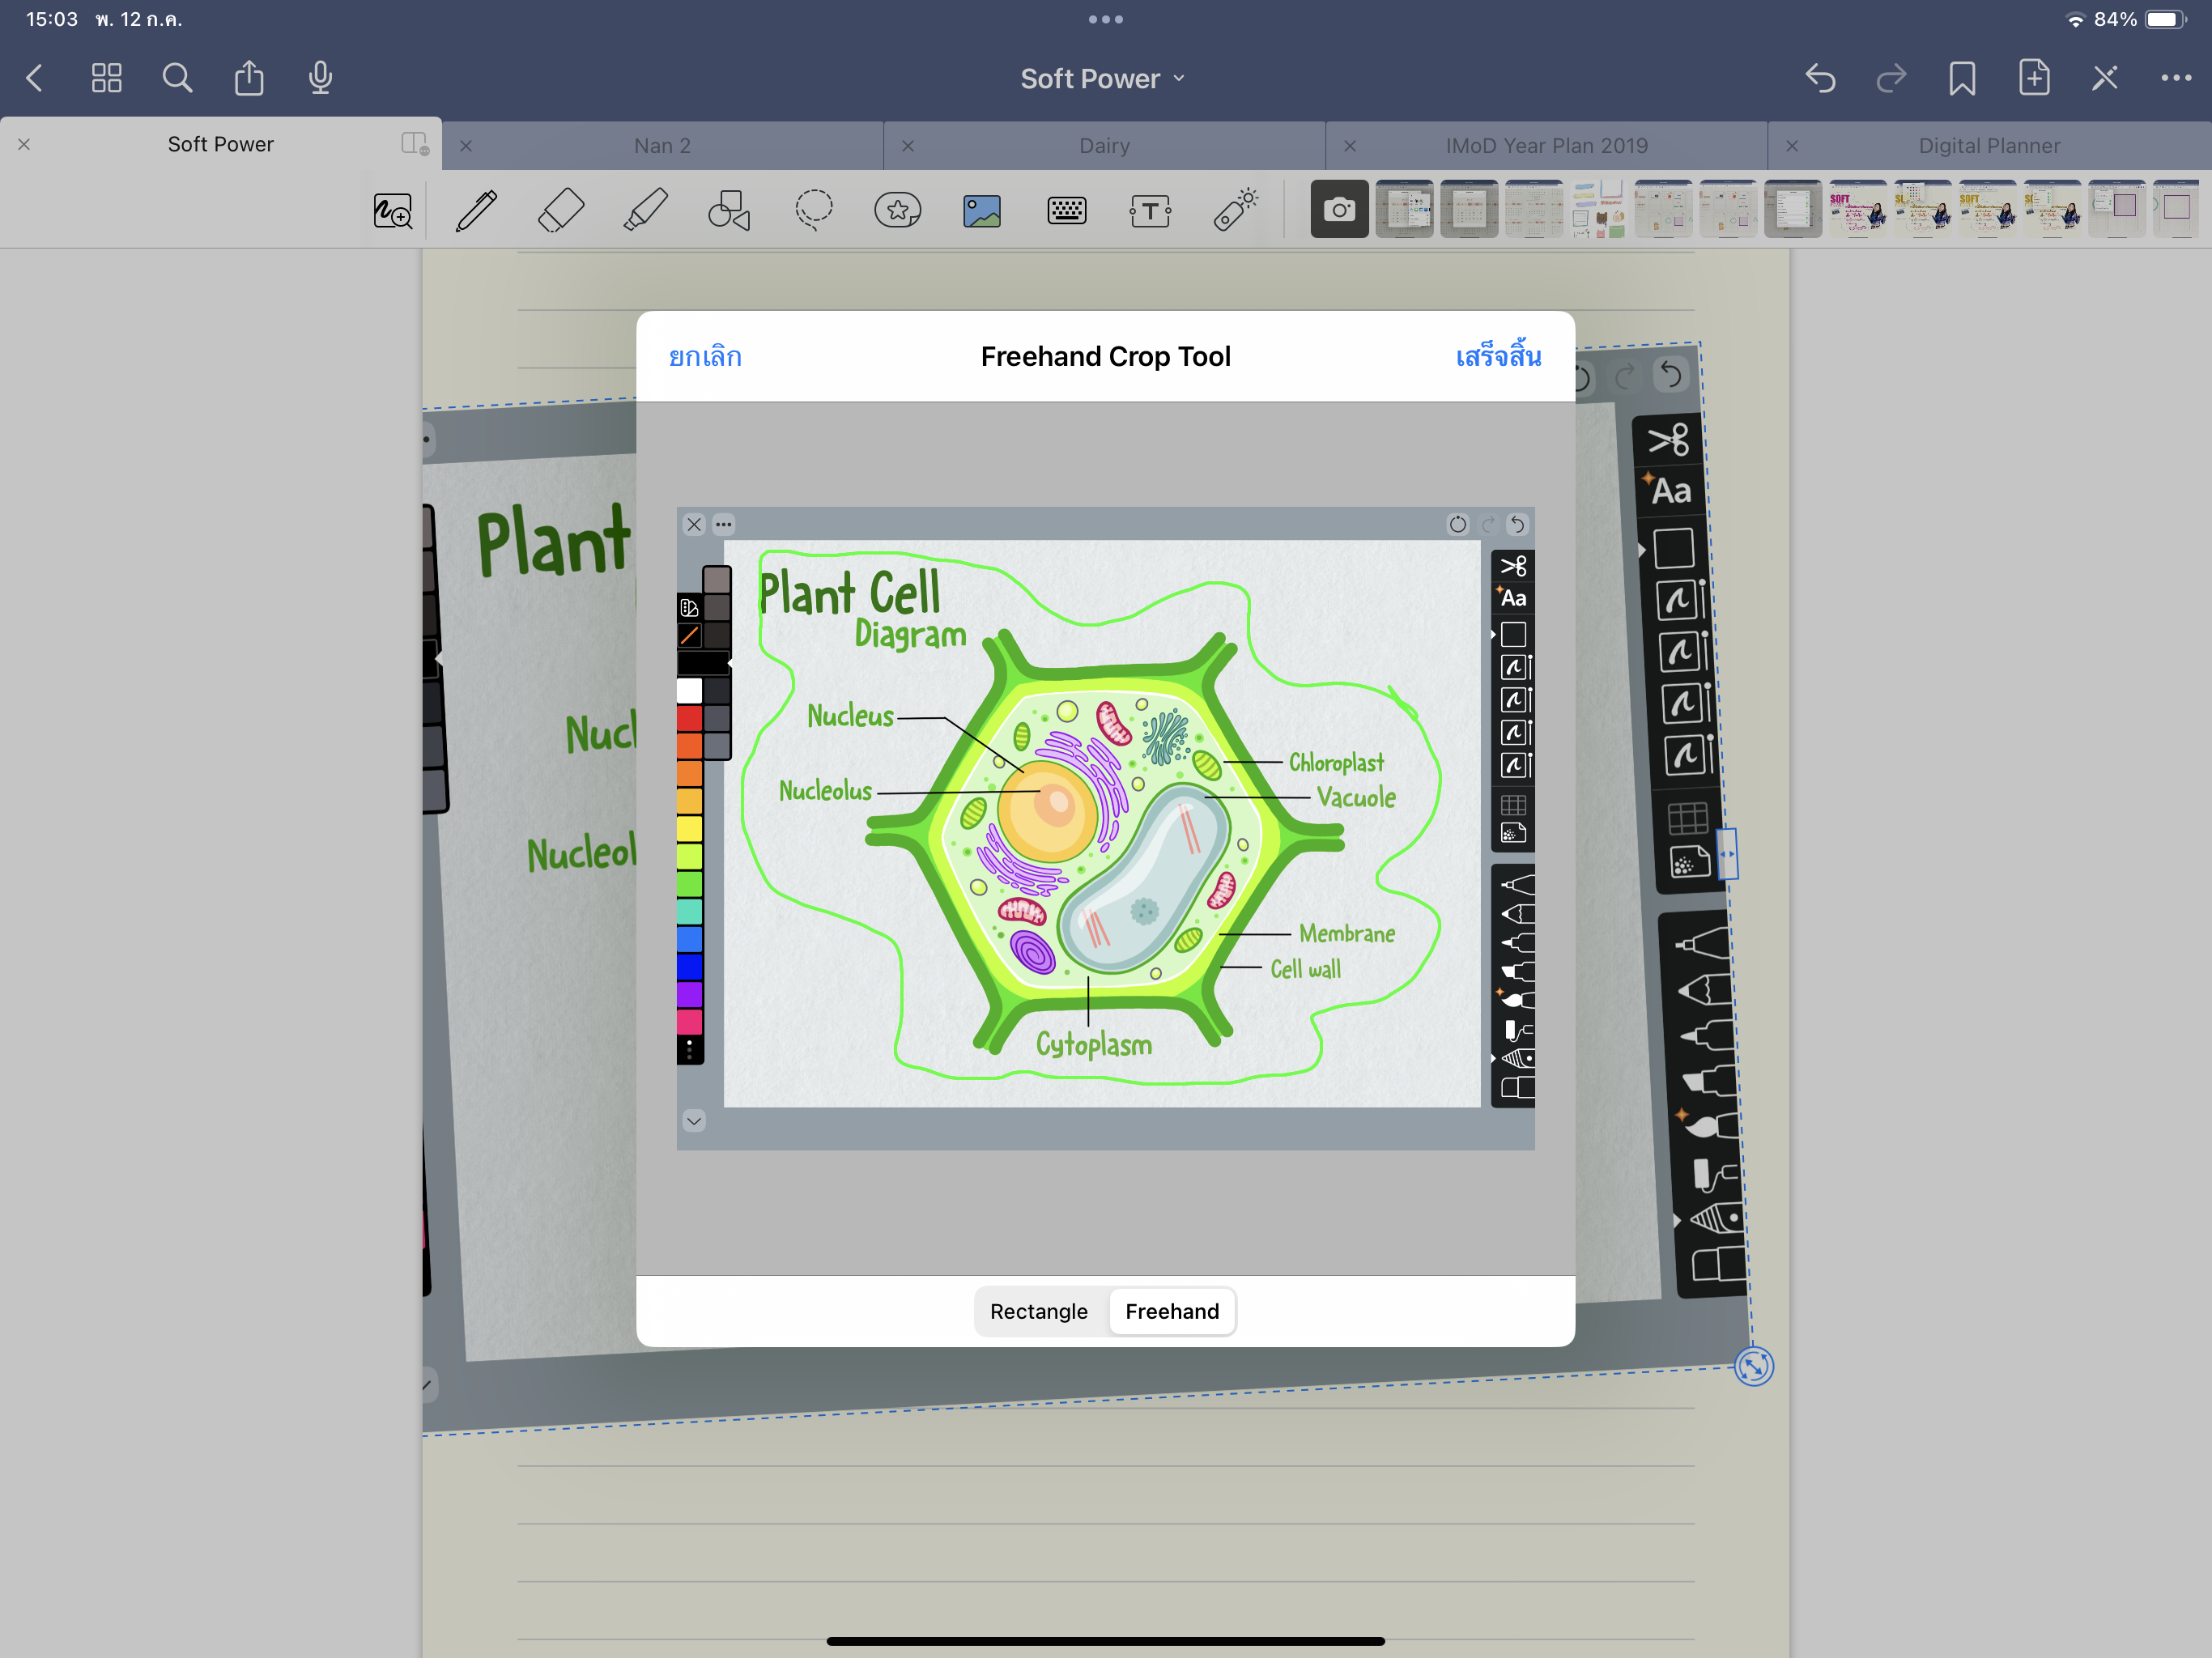Viewport: 2212px width, 1658px height.
Task: Open the Digital Planner tab
Action: click(1988, 146)
